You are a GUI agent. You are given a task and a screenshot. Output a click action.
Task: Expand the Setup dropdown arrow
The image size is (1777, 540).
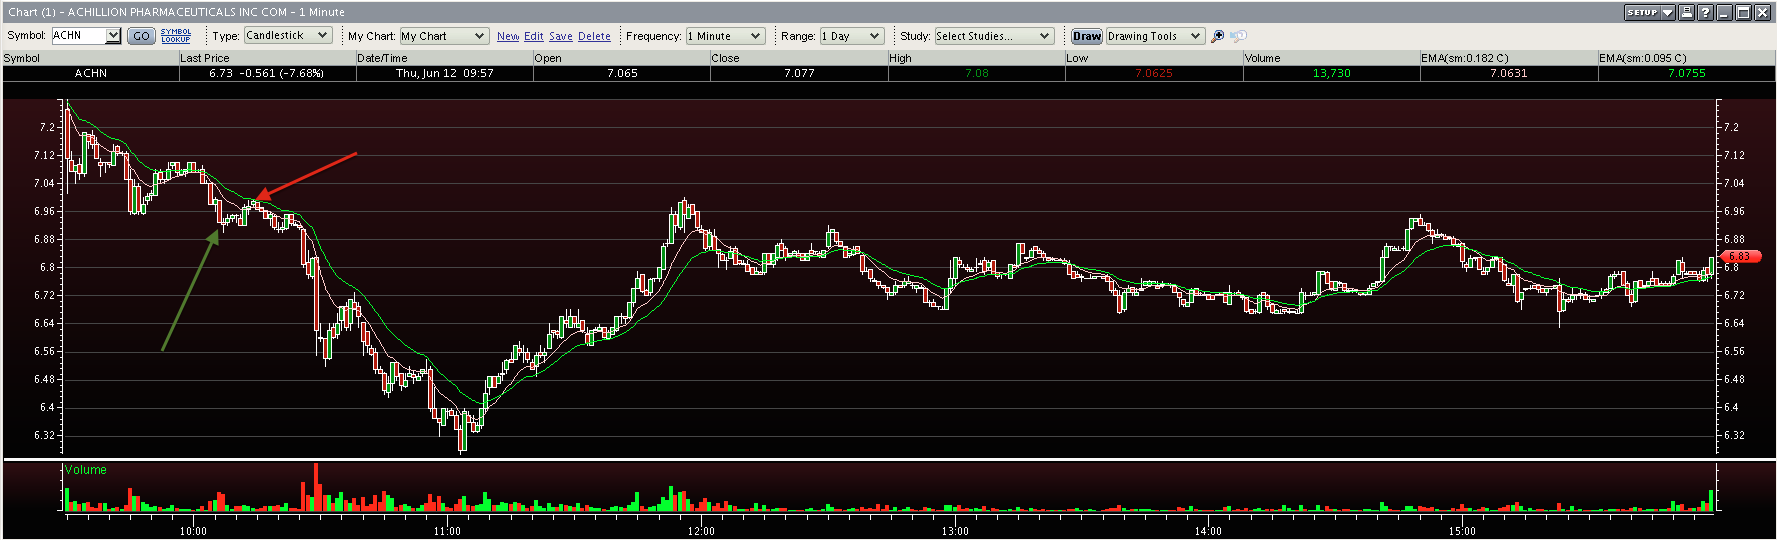[x=1667, y=12]
